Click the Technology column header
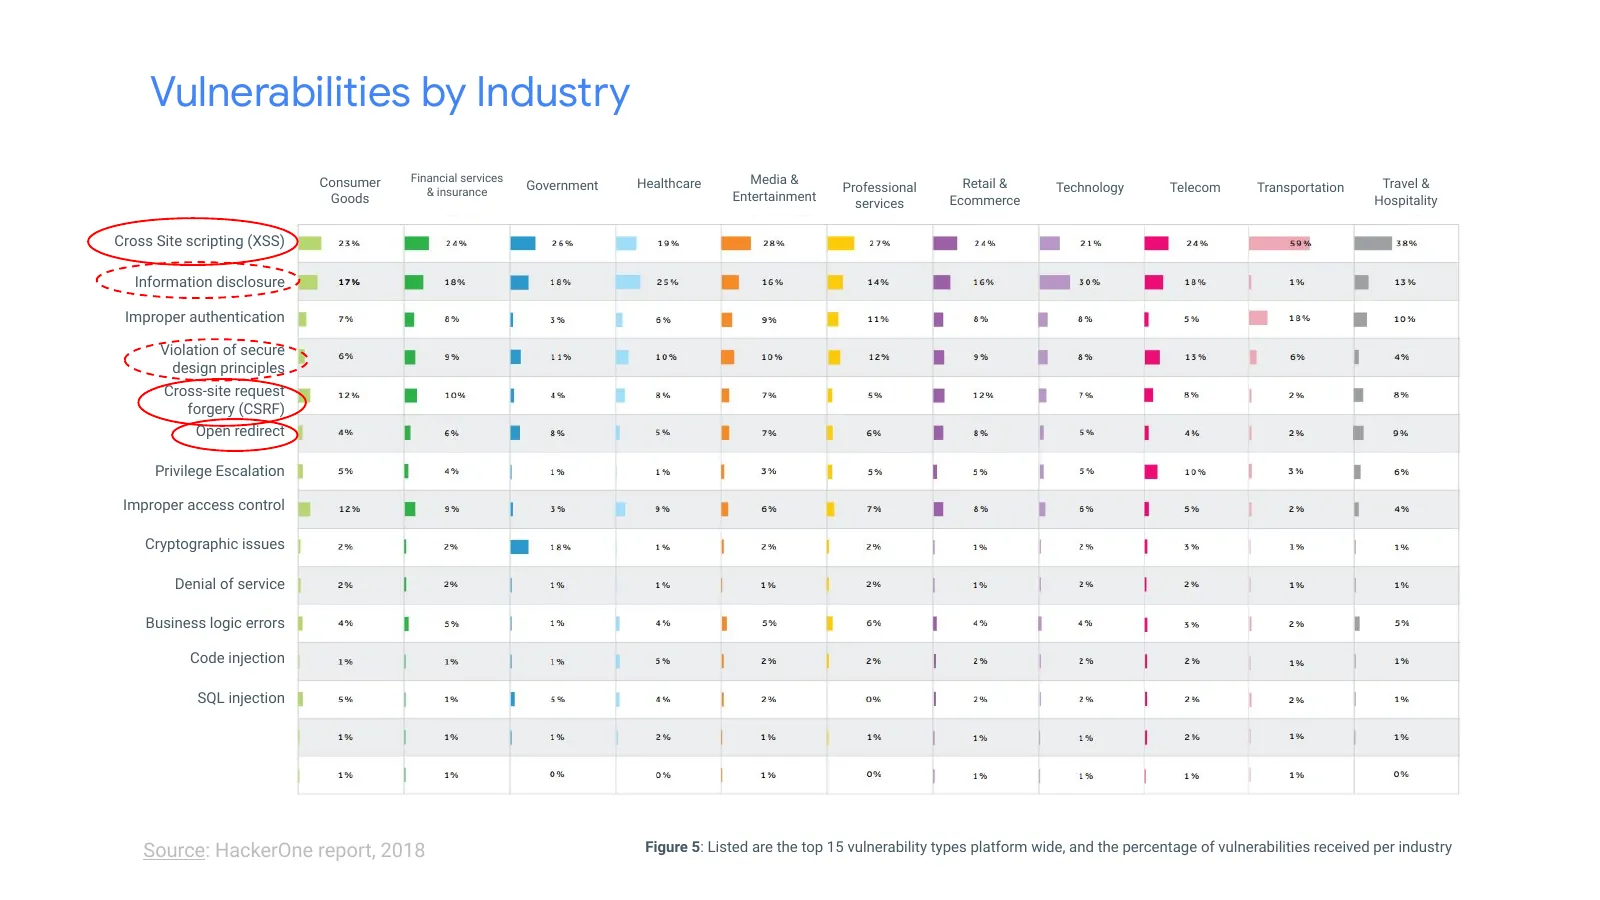1600x900 pixels. 1090,187
